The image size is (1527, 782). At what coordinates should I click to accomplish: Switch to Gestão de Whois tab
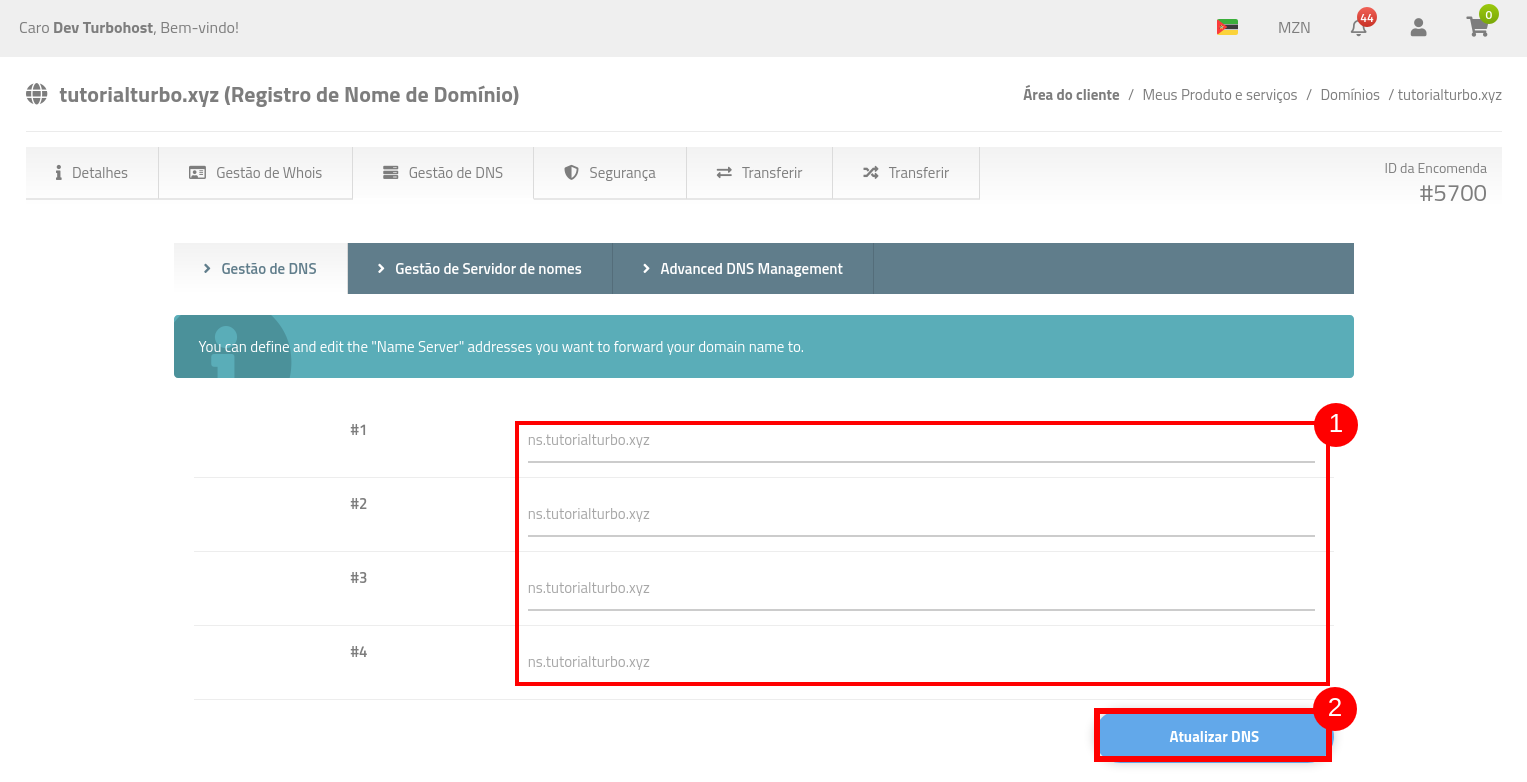pos(256,173)
